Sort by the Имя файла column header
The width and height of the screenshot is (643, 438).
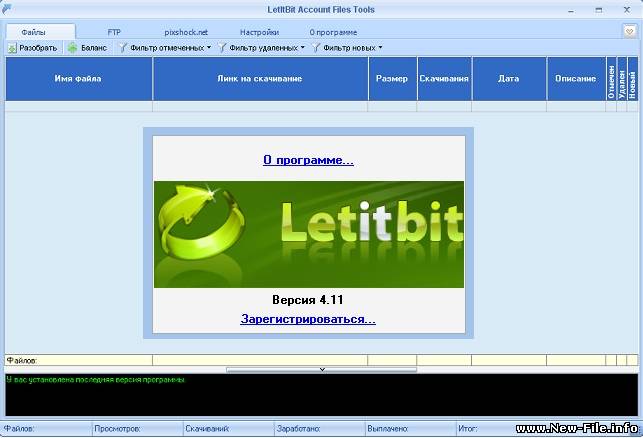tap(78, 78)
